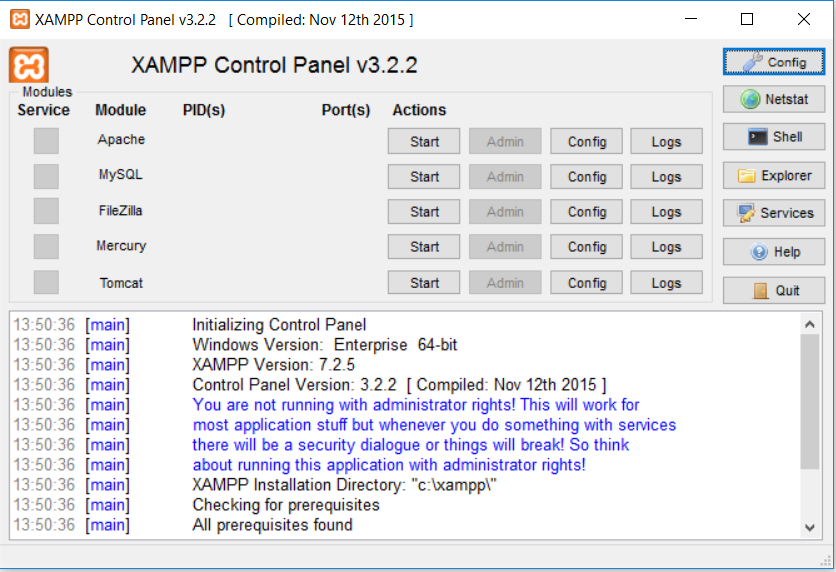The width and height of the screenshot is (836, 572).
Task: Start the MySQL module
Action: point(424,177)
